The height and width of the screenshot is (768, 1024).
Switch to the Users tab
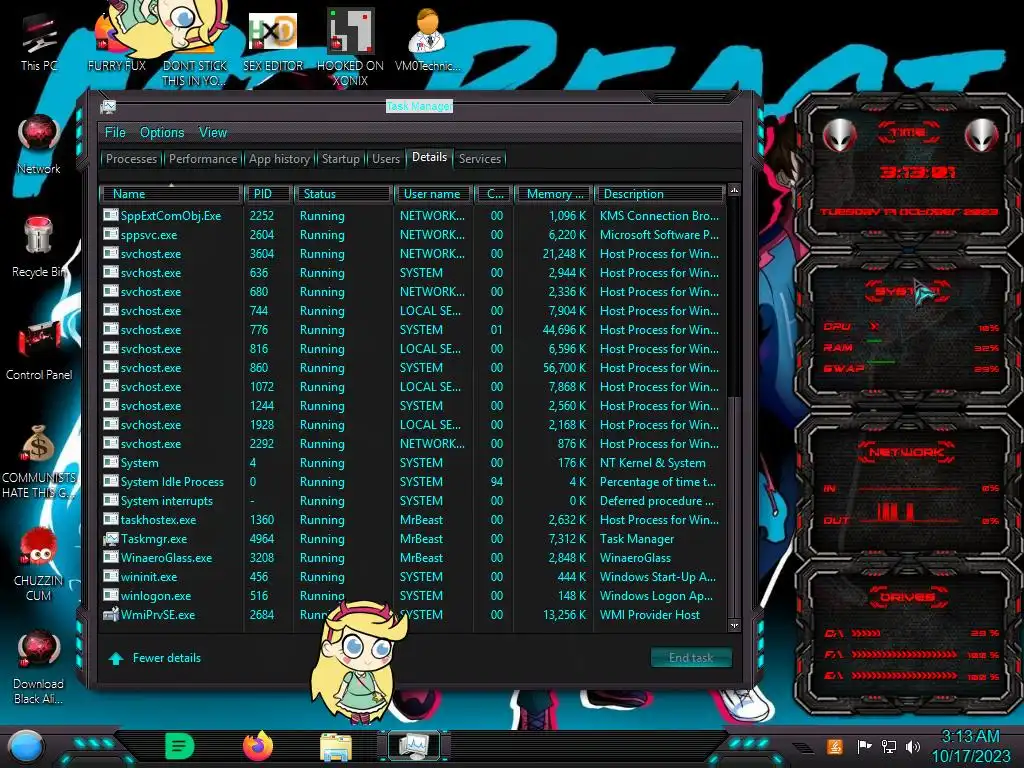[x=385, y=159]
